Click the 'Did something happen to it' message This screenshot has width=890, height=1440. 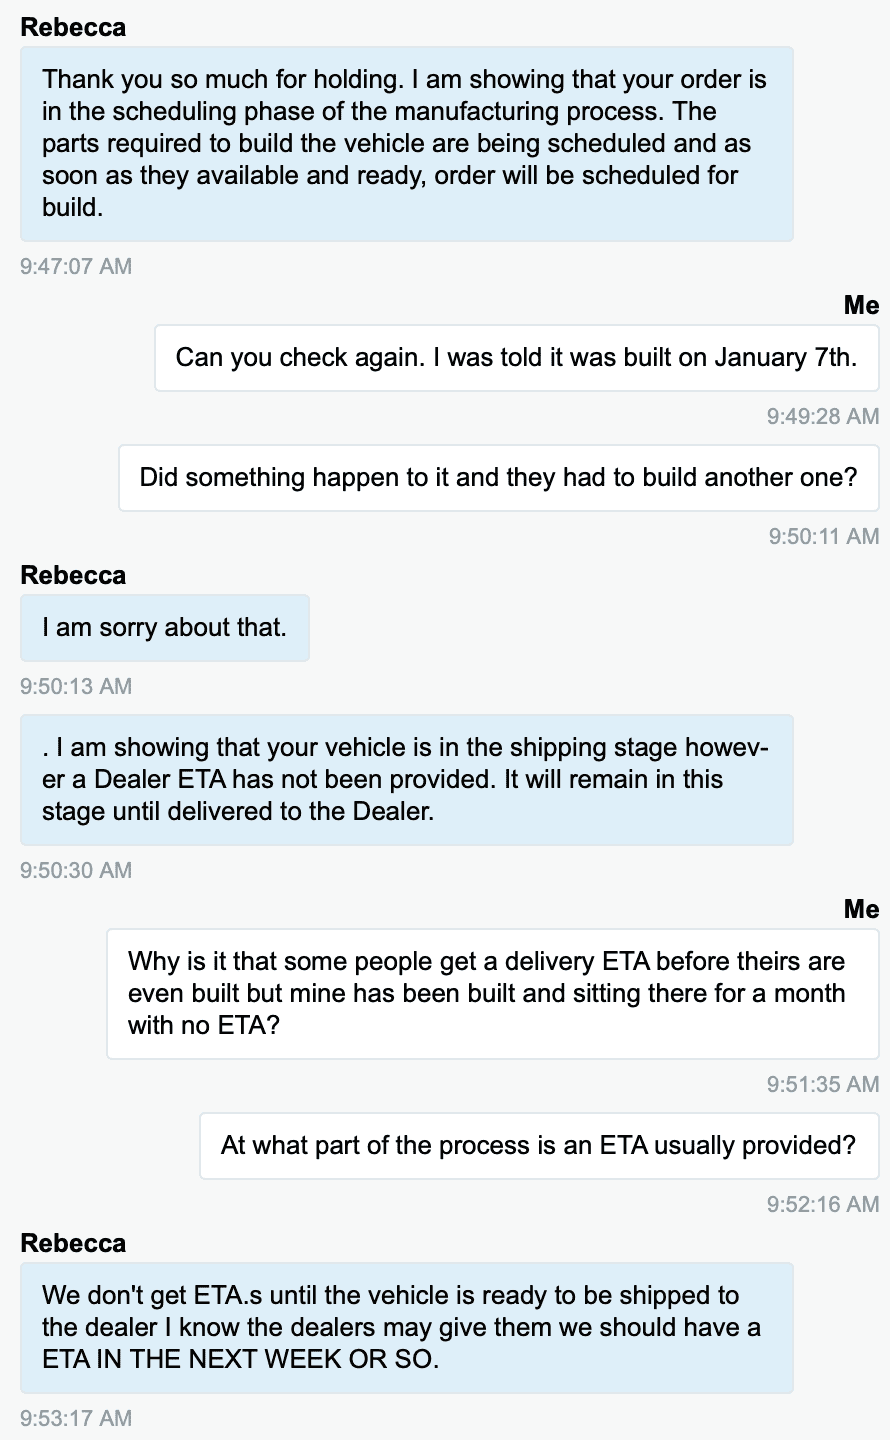click(x=499, y=478)
